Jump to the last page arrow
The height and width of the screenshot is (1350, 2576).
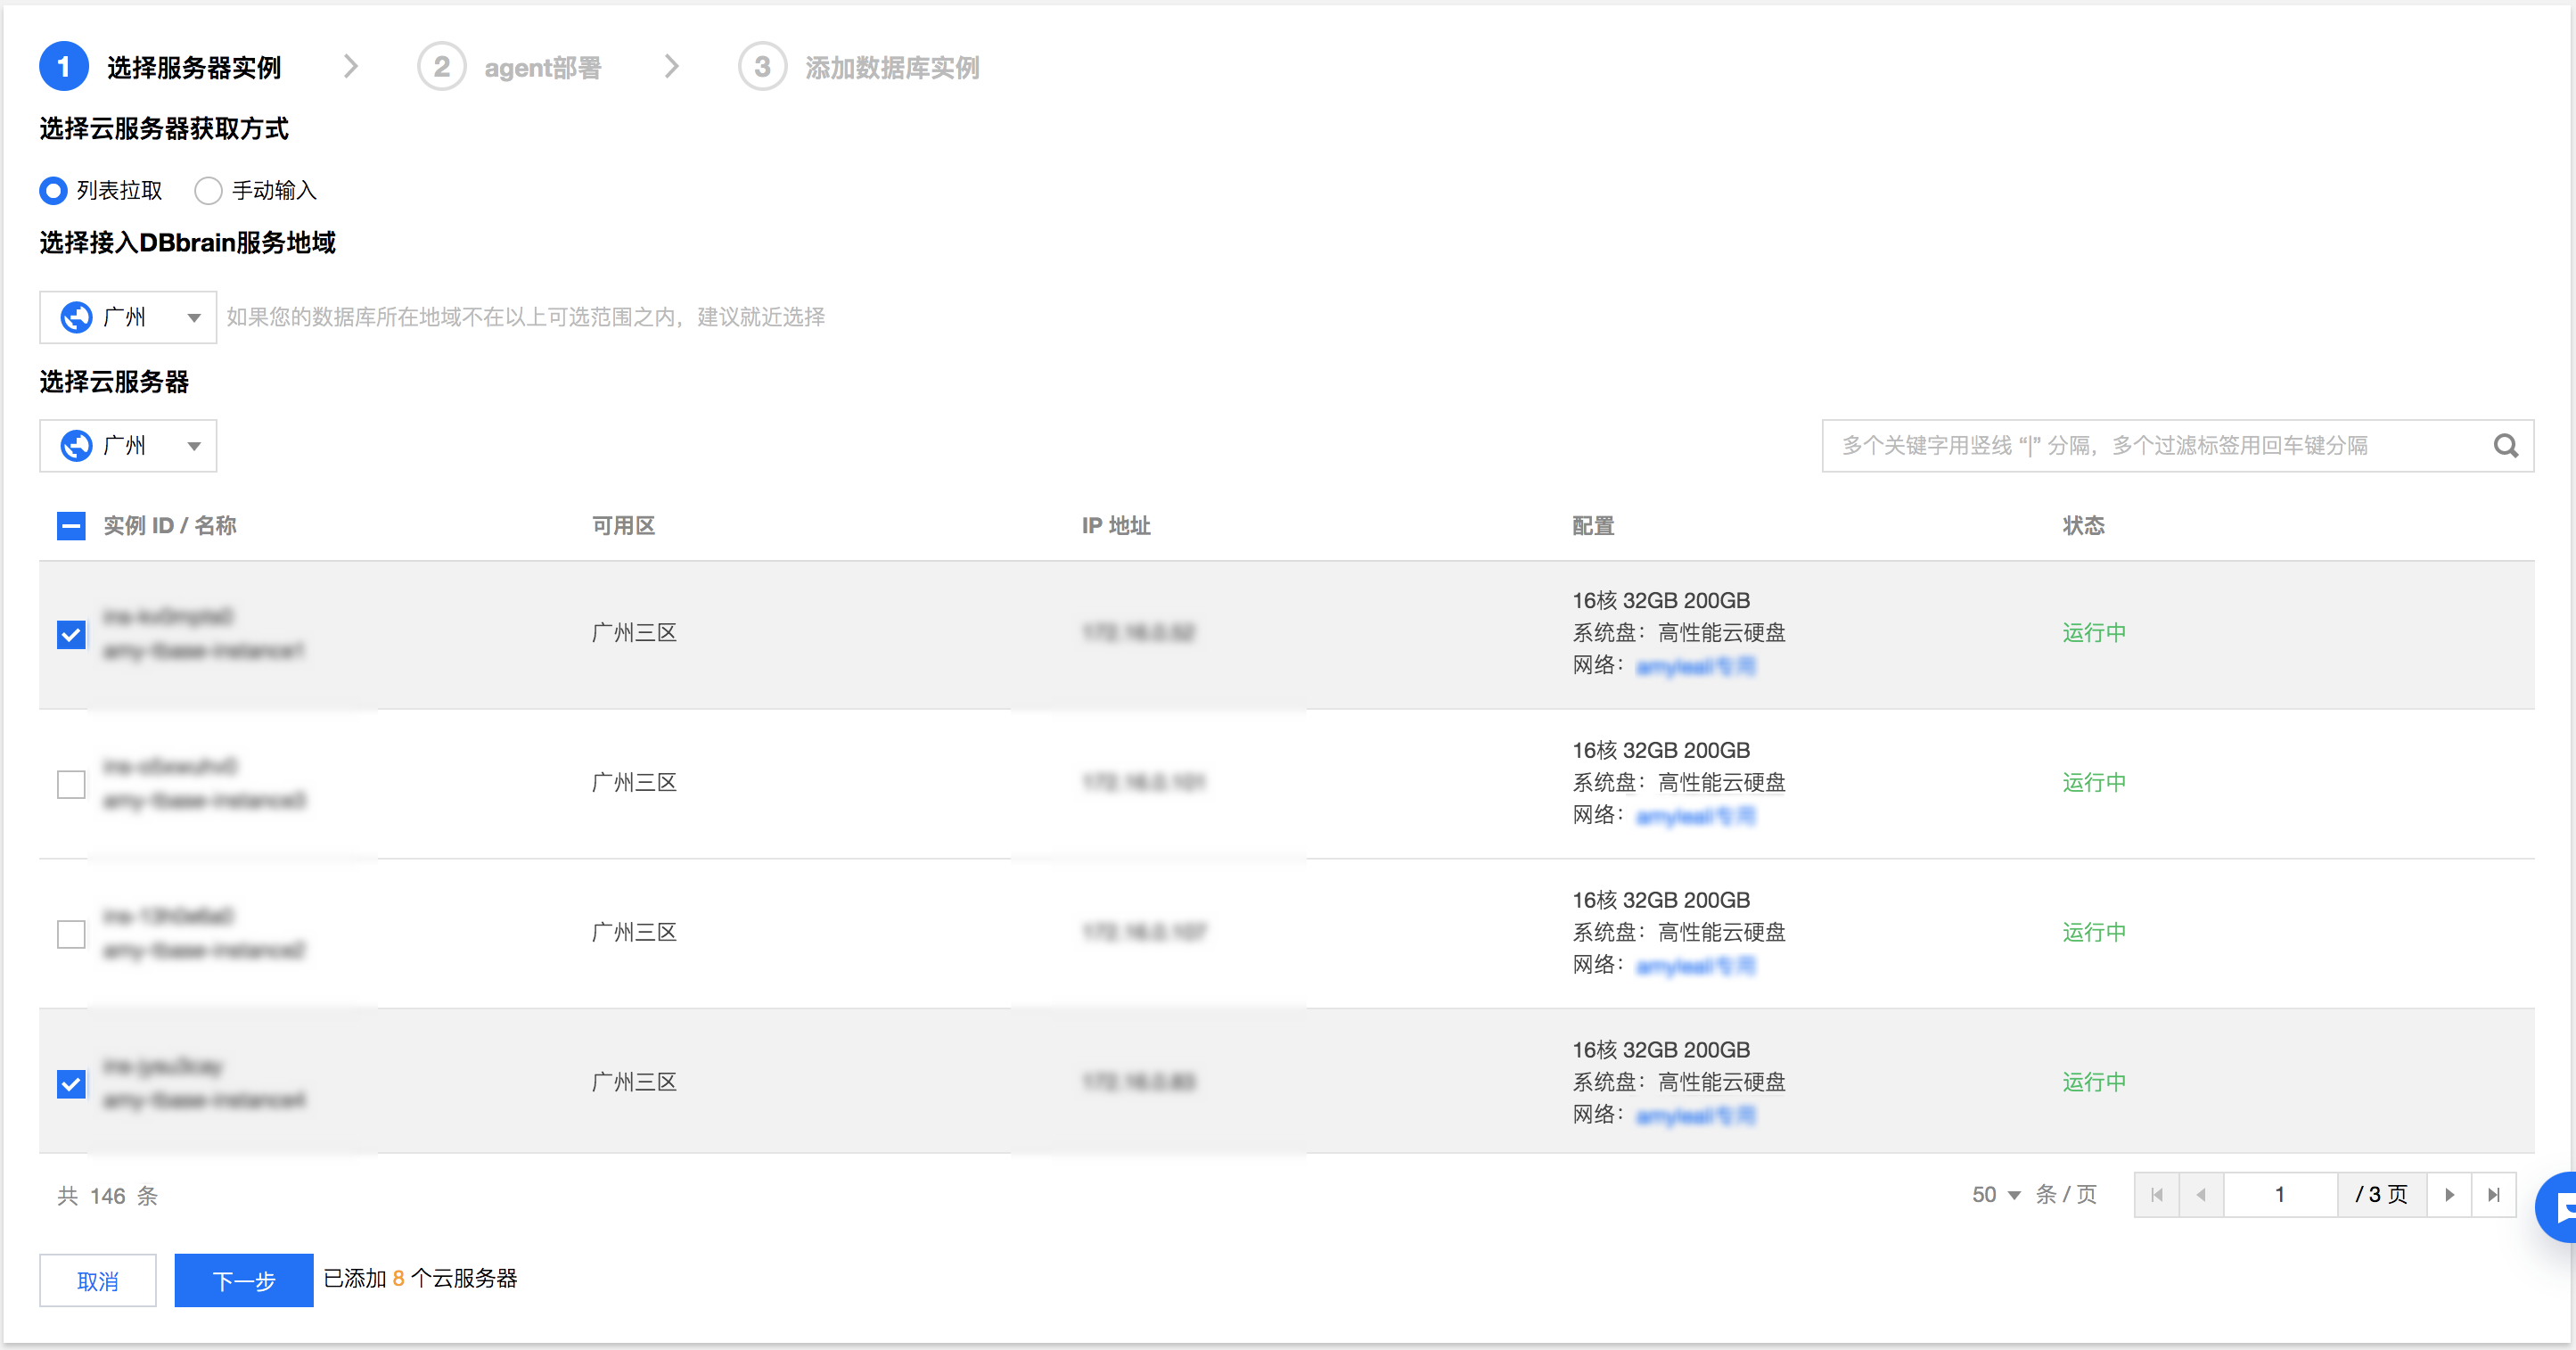click(2493, 1195)
